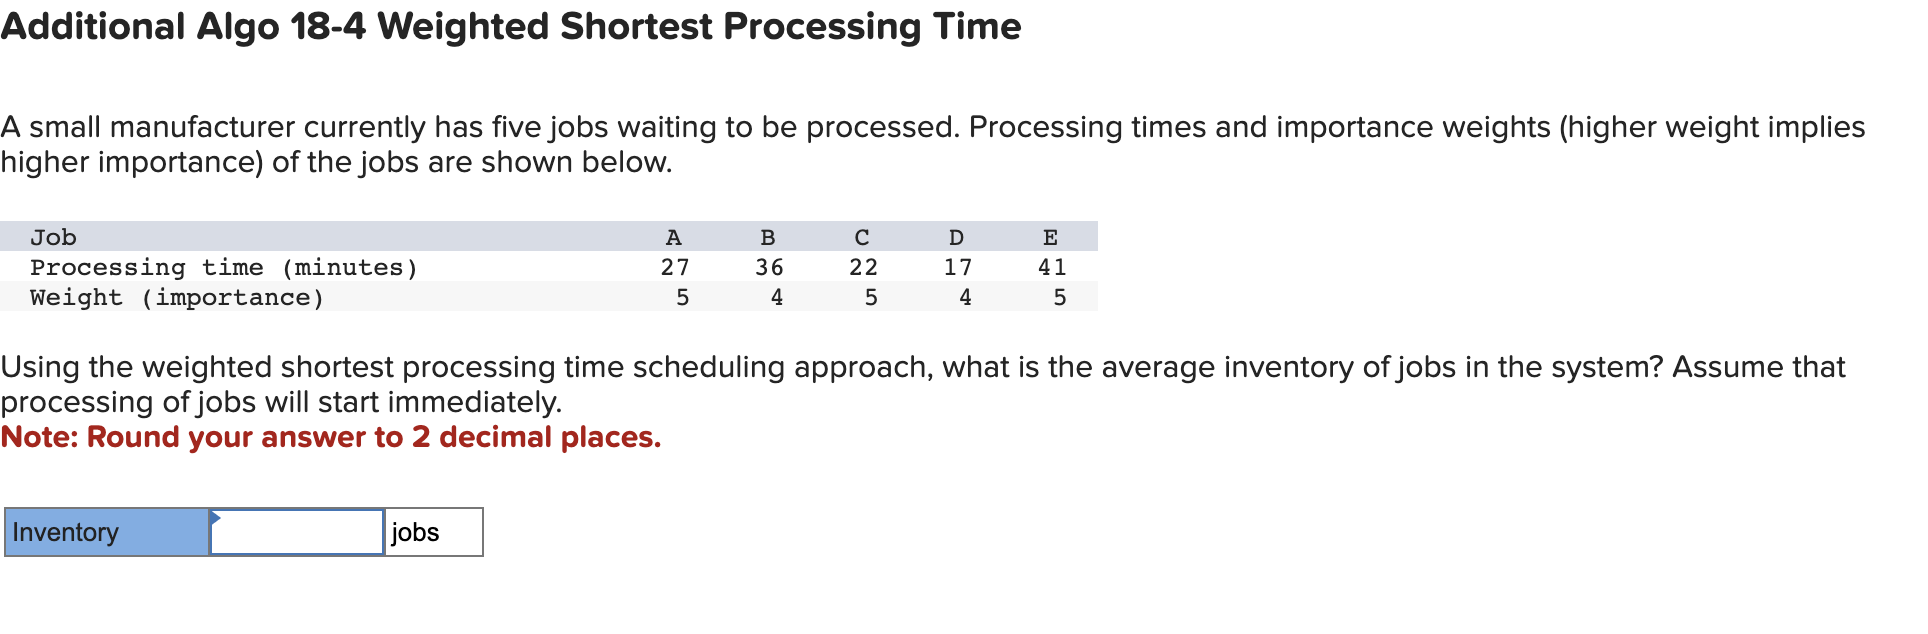Select column header C in the table
Image resolution: width=1928 pixels, height=634 pixels.
tap(862, 236)
